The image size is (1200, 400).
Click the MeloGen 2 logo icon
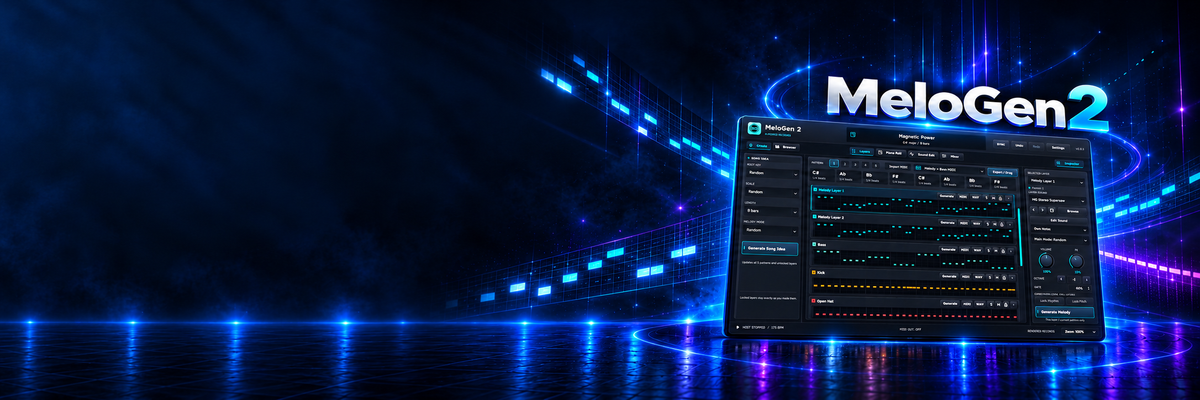(755, 128)
